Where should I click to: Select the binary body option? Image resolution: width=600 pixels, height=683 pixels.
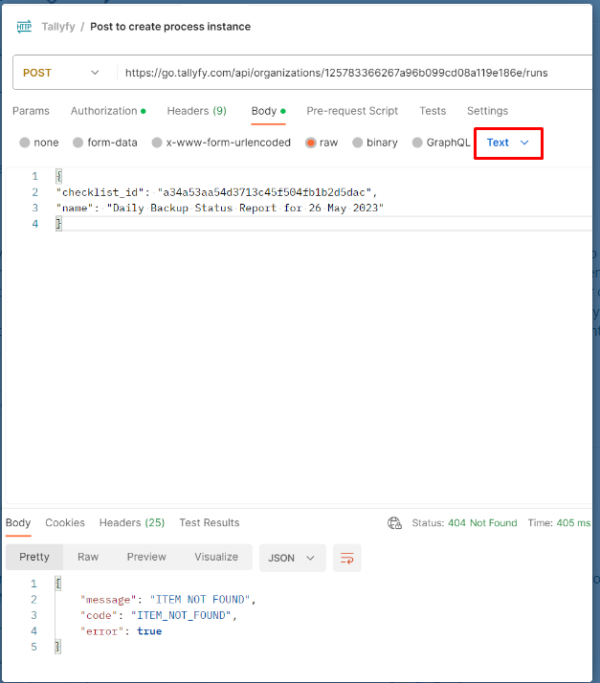tap(375, 142)
